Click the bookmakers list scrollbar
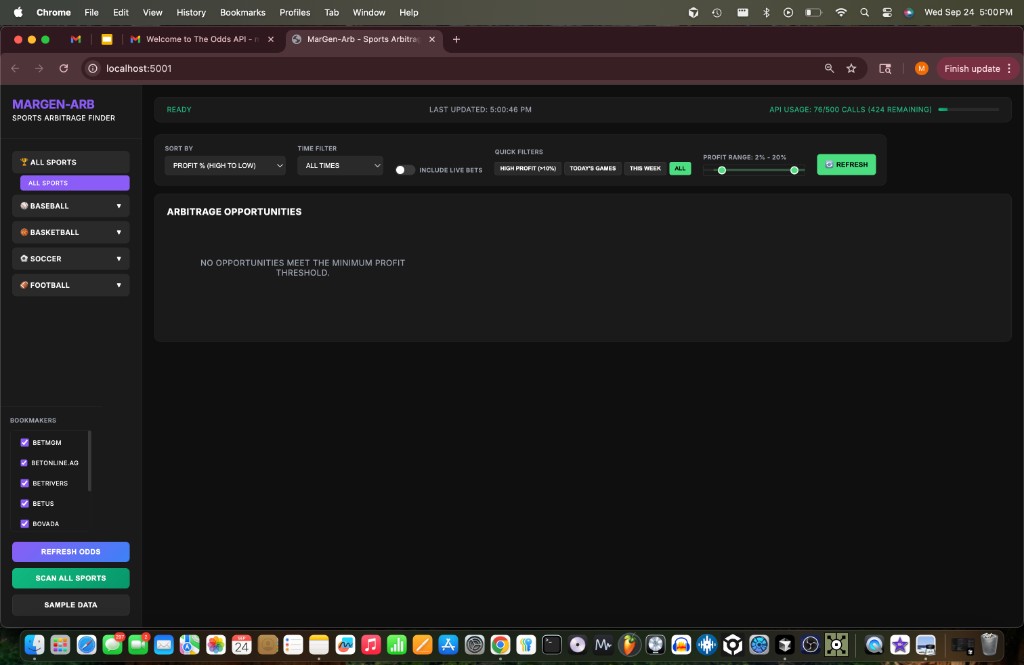The image size is (1024, 665). (x=89, y=461)
